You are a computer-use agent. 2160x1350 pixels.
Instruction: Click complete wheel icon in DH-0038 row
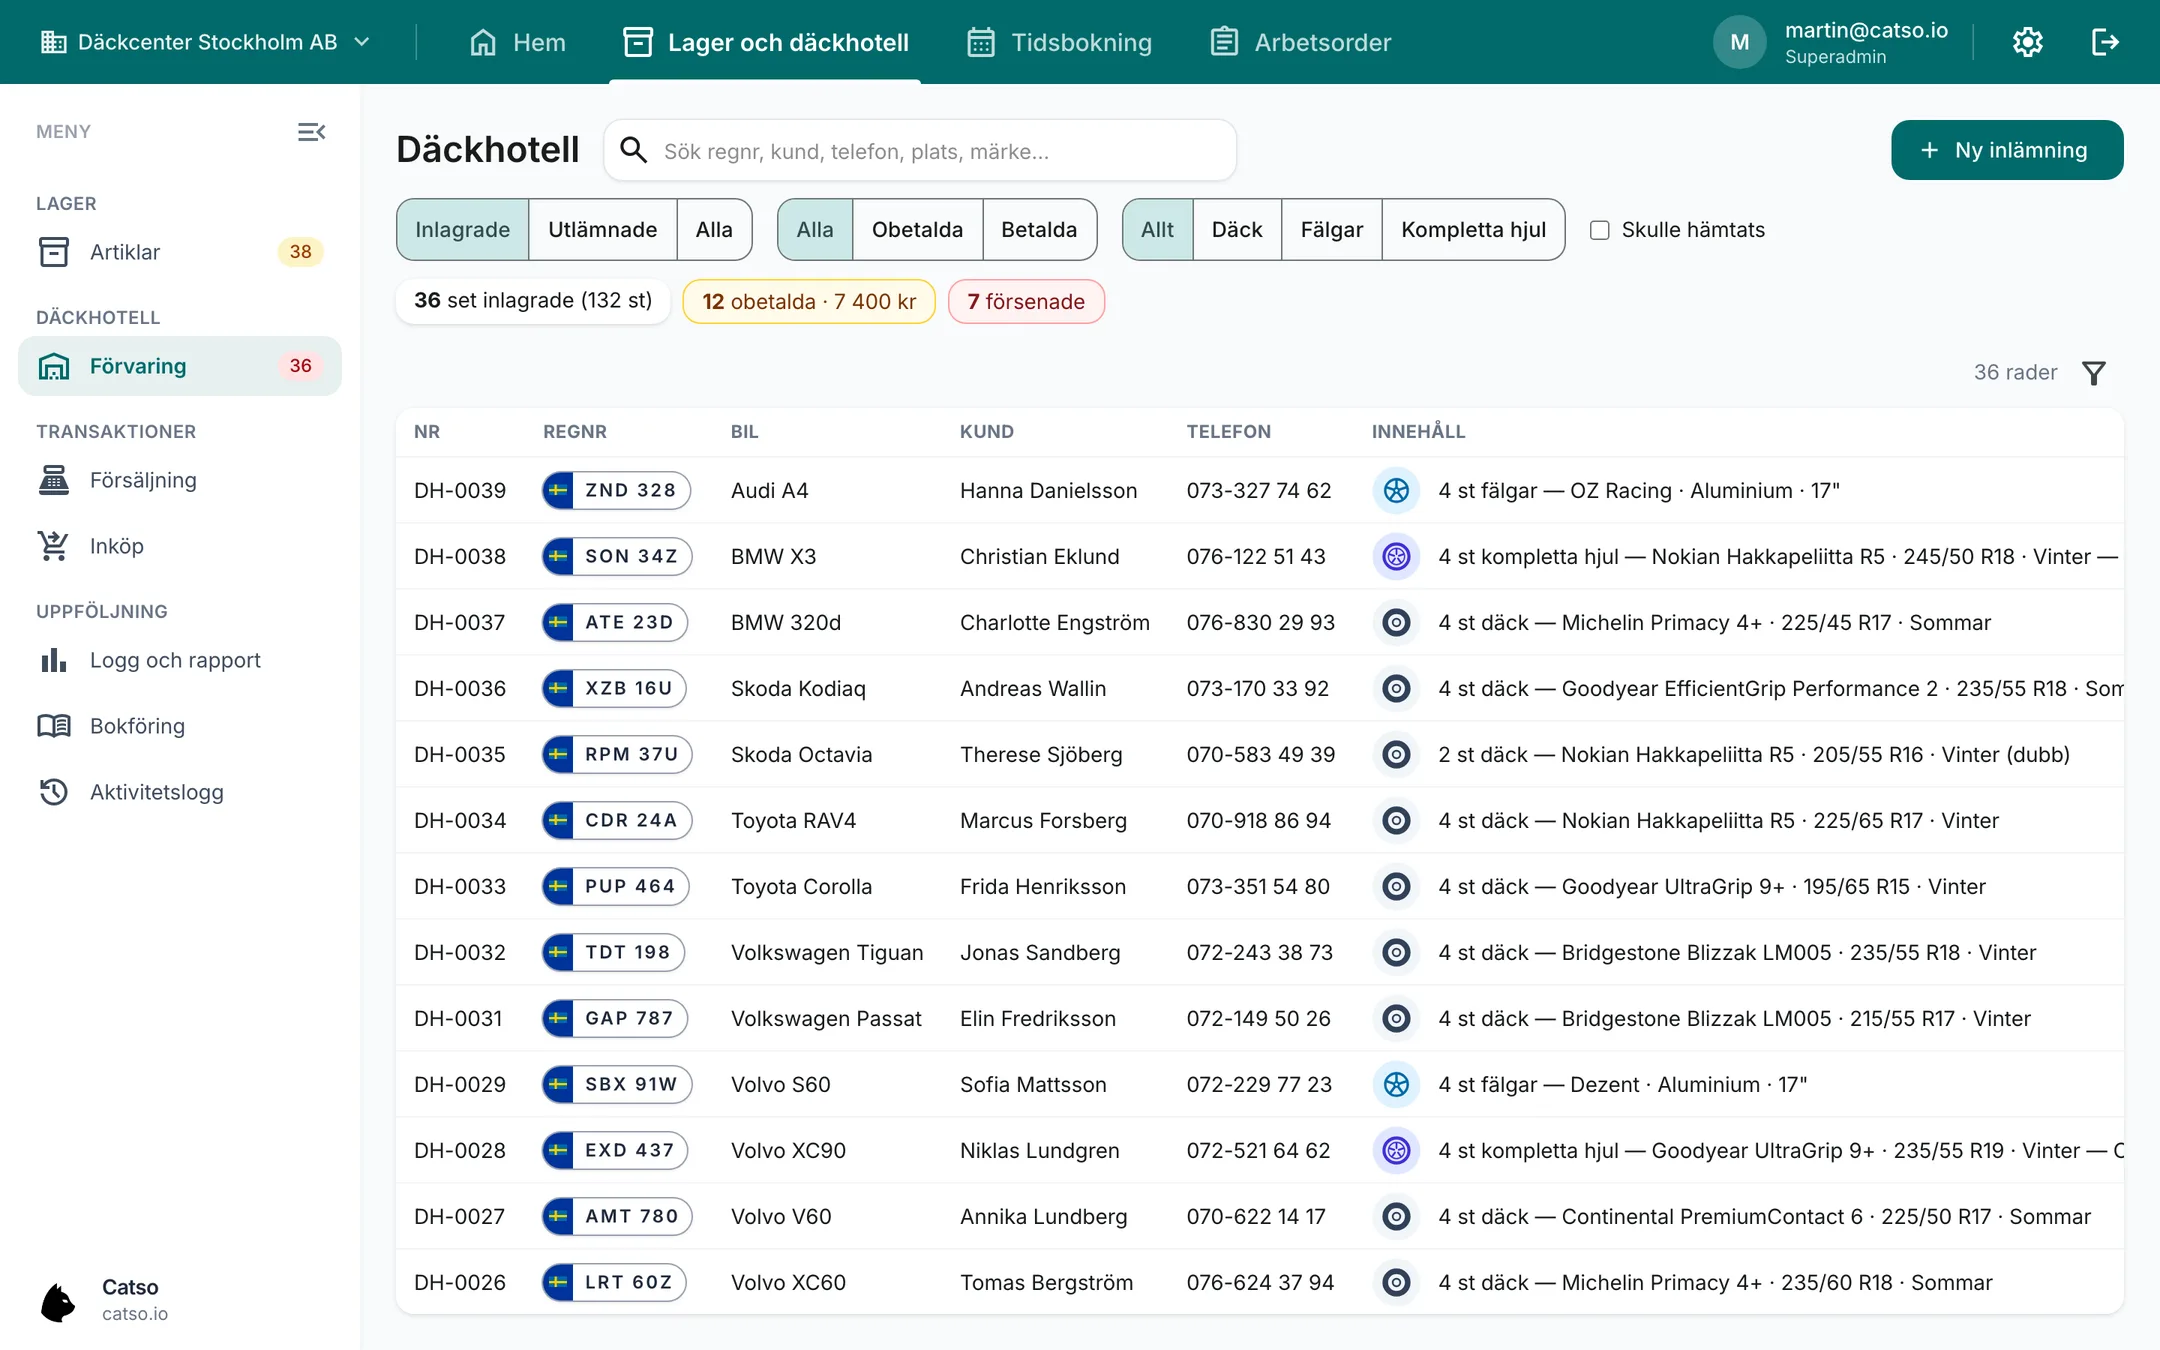[1396, 556]
